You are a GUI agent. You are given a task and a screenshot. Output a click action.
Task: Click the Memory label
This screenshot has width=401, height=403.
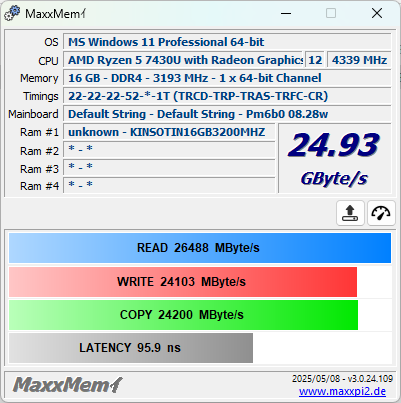coord(39,78)
